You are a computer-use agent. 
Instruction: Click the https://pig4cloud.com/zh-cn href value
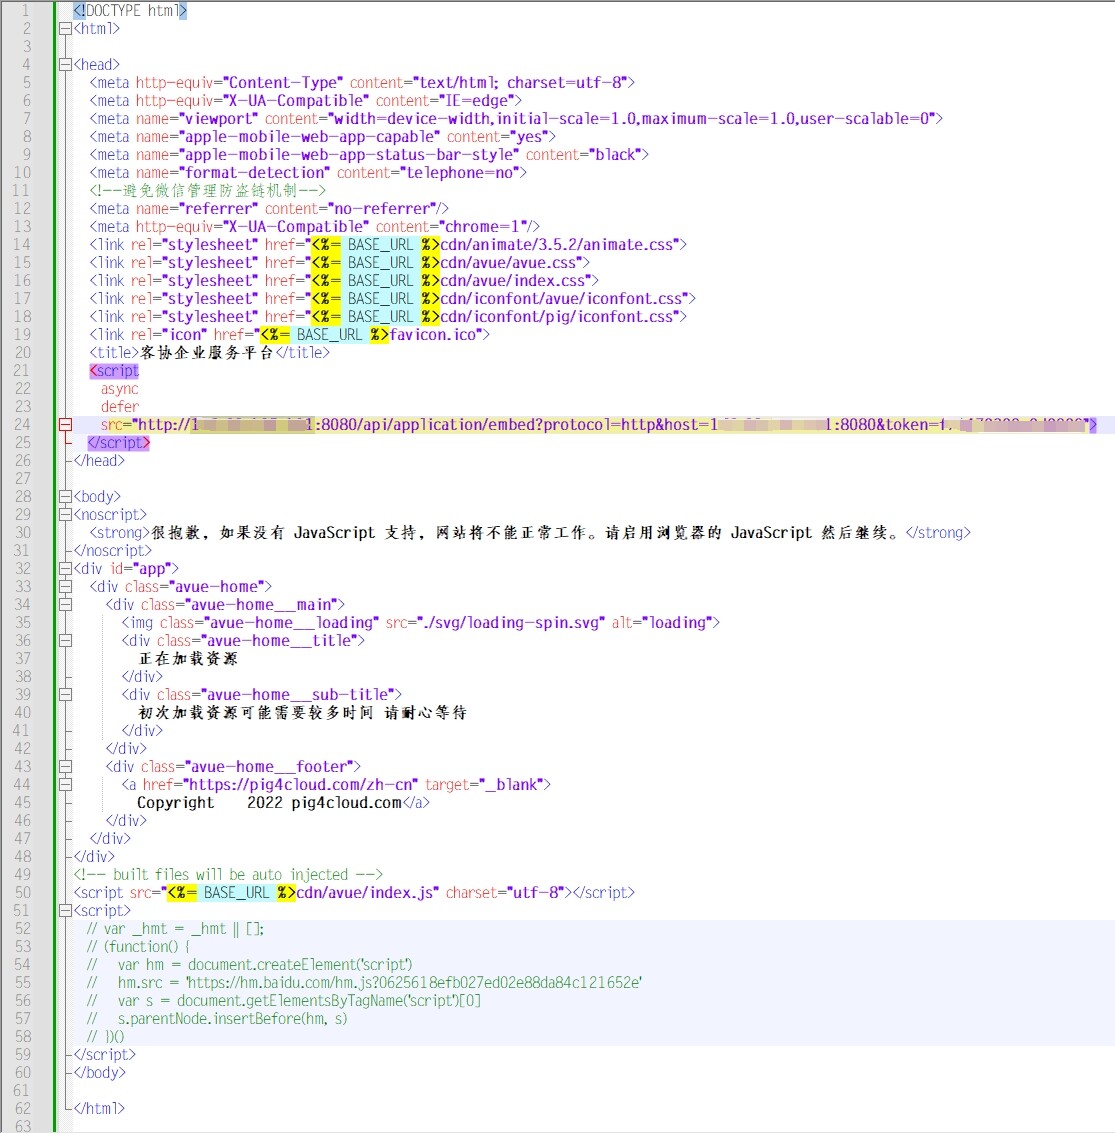(x=301, y=785)
